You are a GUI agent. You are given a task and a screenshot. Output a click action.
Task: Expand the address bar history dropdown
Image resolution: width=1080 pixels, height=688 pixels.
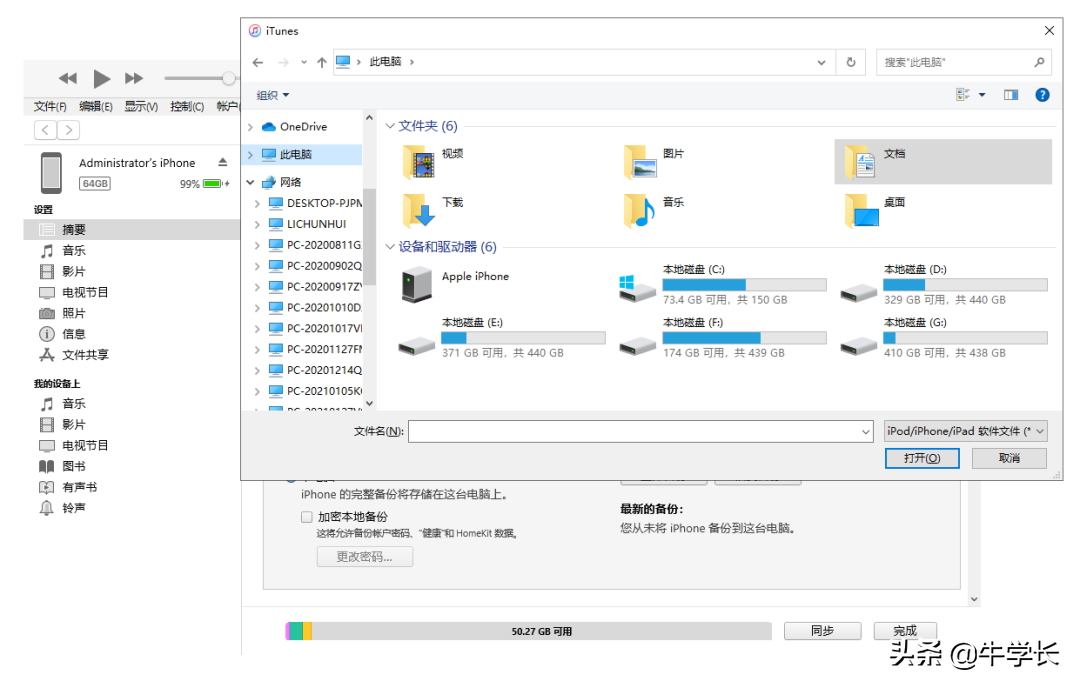coord(821,62)
